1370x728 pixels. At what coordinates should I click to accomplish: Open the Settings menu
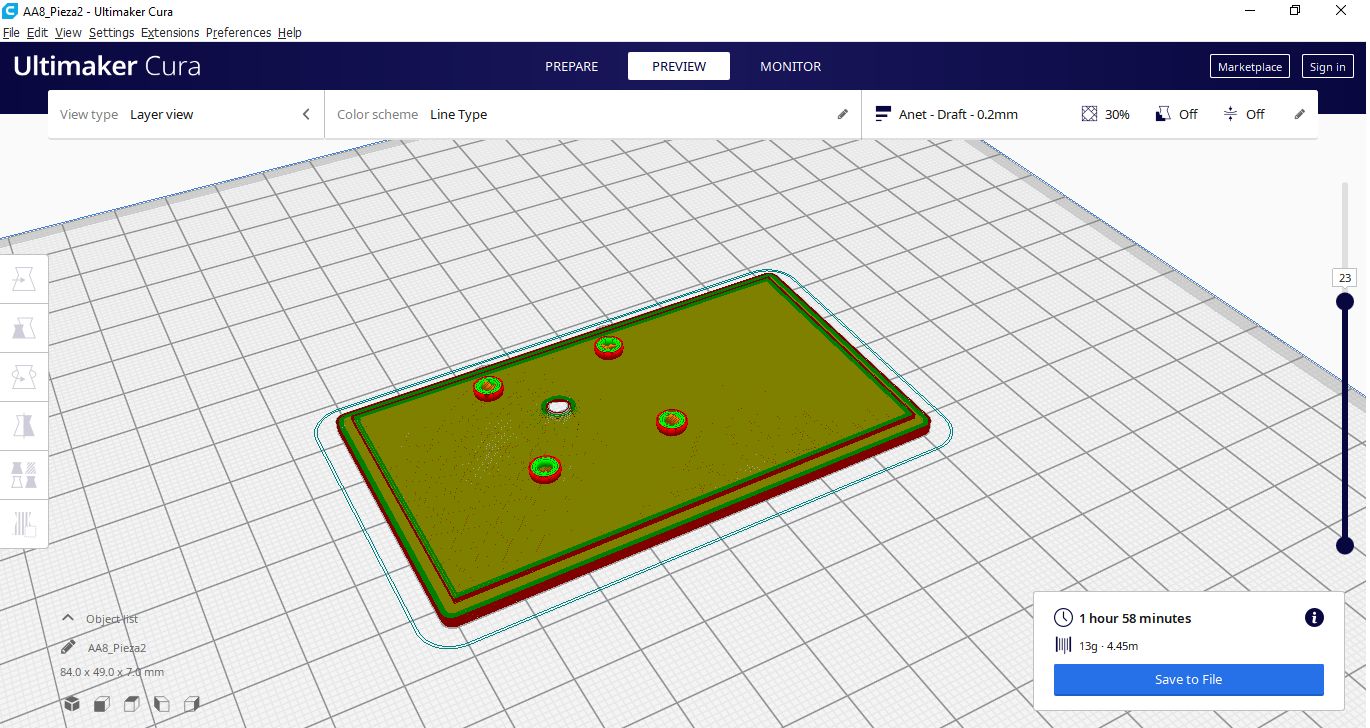click(x=111, y=32)
